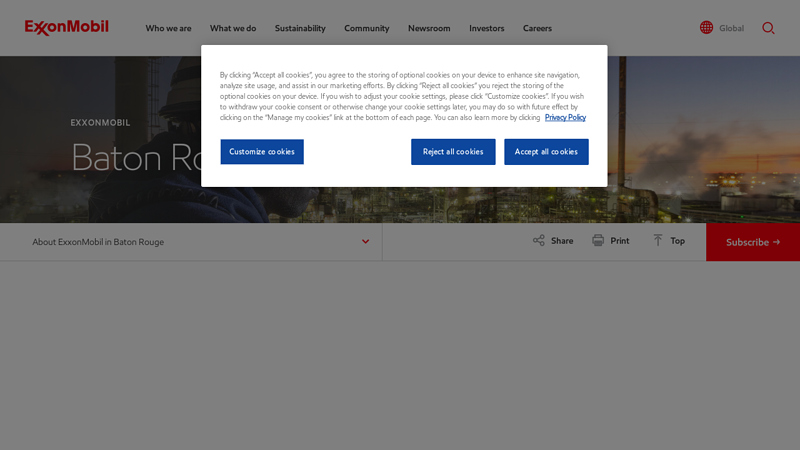Open the search magnifier icon
The height and width of the screenshot is (450, 800).
[768, 28]
